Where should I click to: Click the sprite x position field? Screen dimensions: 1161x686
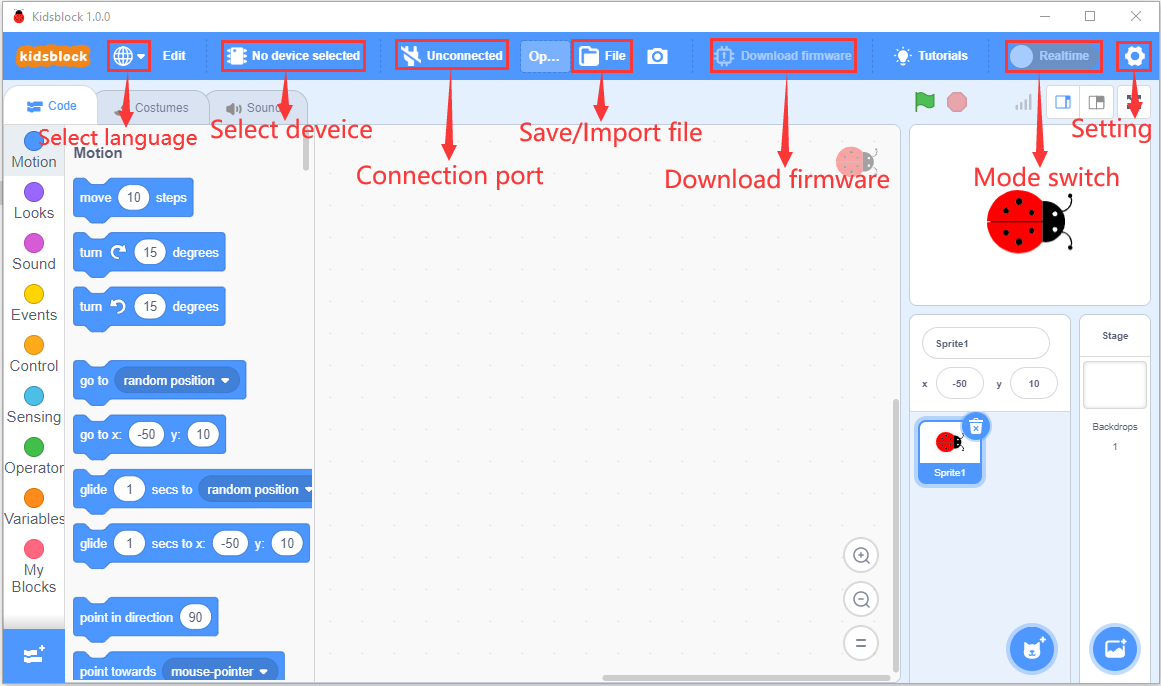(x=959, y=383)
